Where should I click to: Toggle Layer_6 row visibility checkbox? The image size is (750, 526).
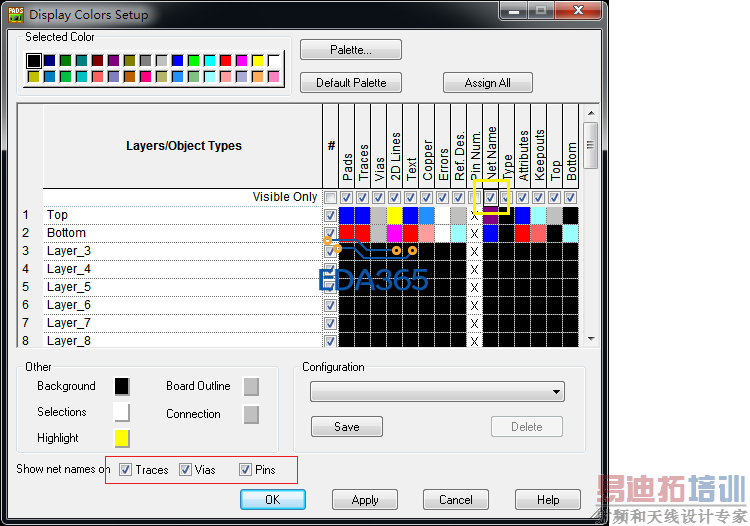331,305
